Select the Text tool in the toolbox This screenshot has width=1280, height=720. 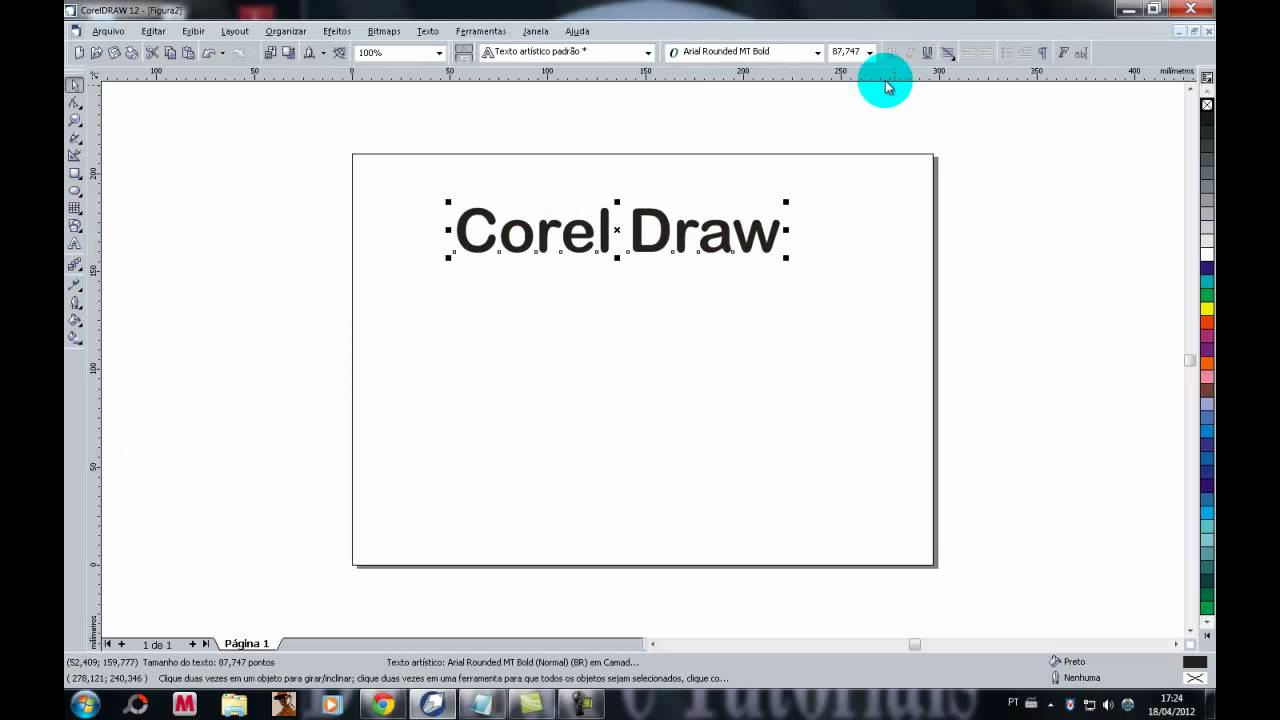click(x=75, y=244)
